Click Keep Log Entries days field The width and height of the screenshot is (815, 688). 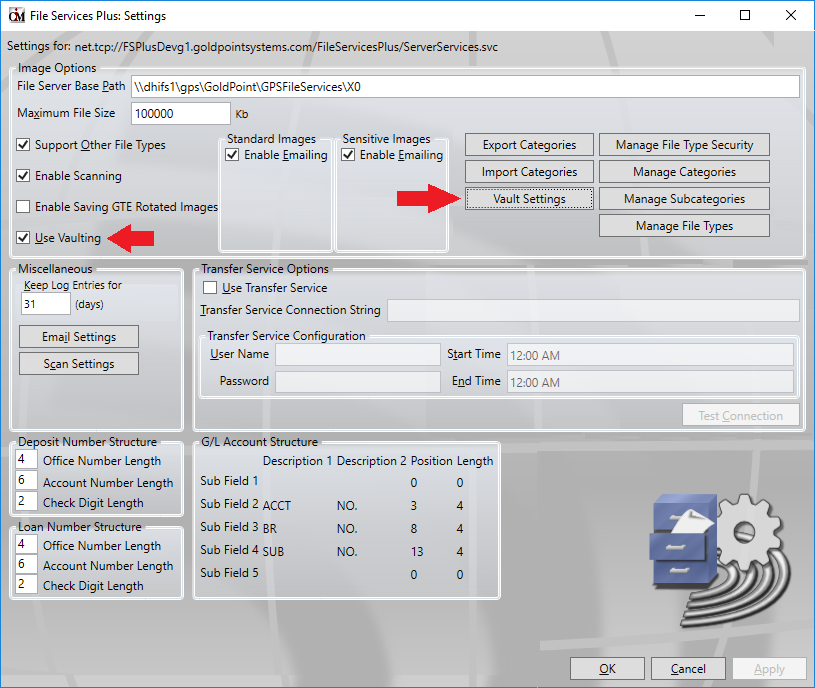click(x=46, y=304)
